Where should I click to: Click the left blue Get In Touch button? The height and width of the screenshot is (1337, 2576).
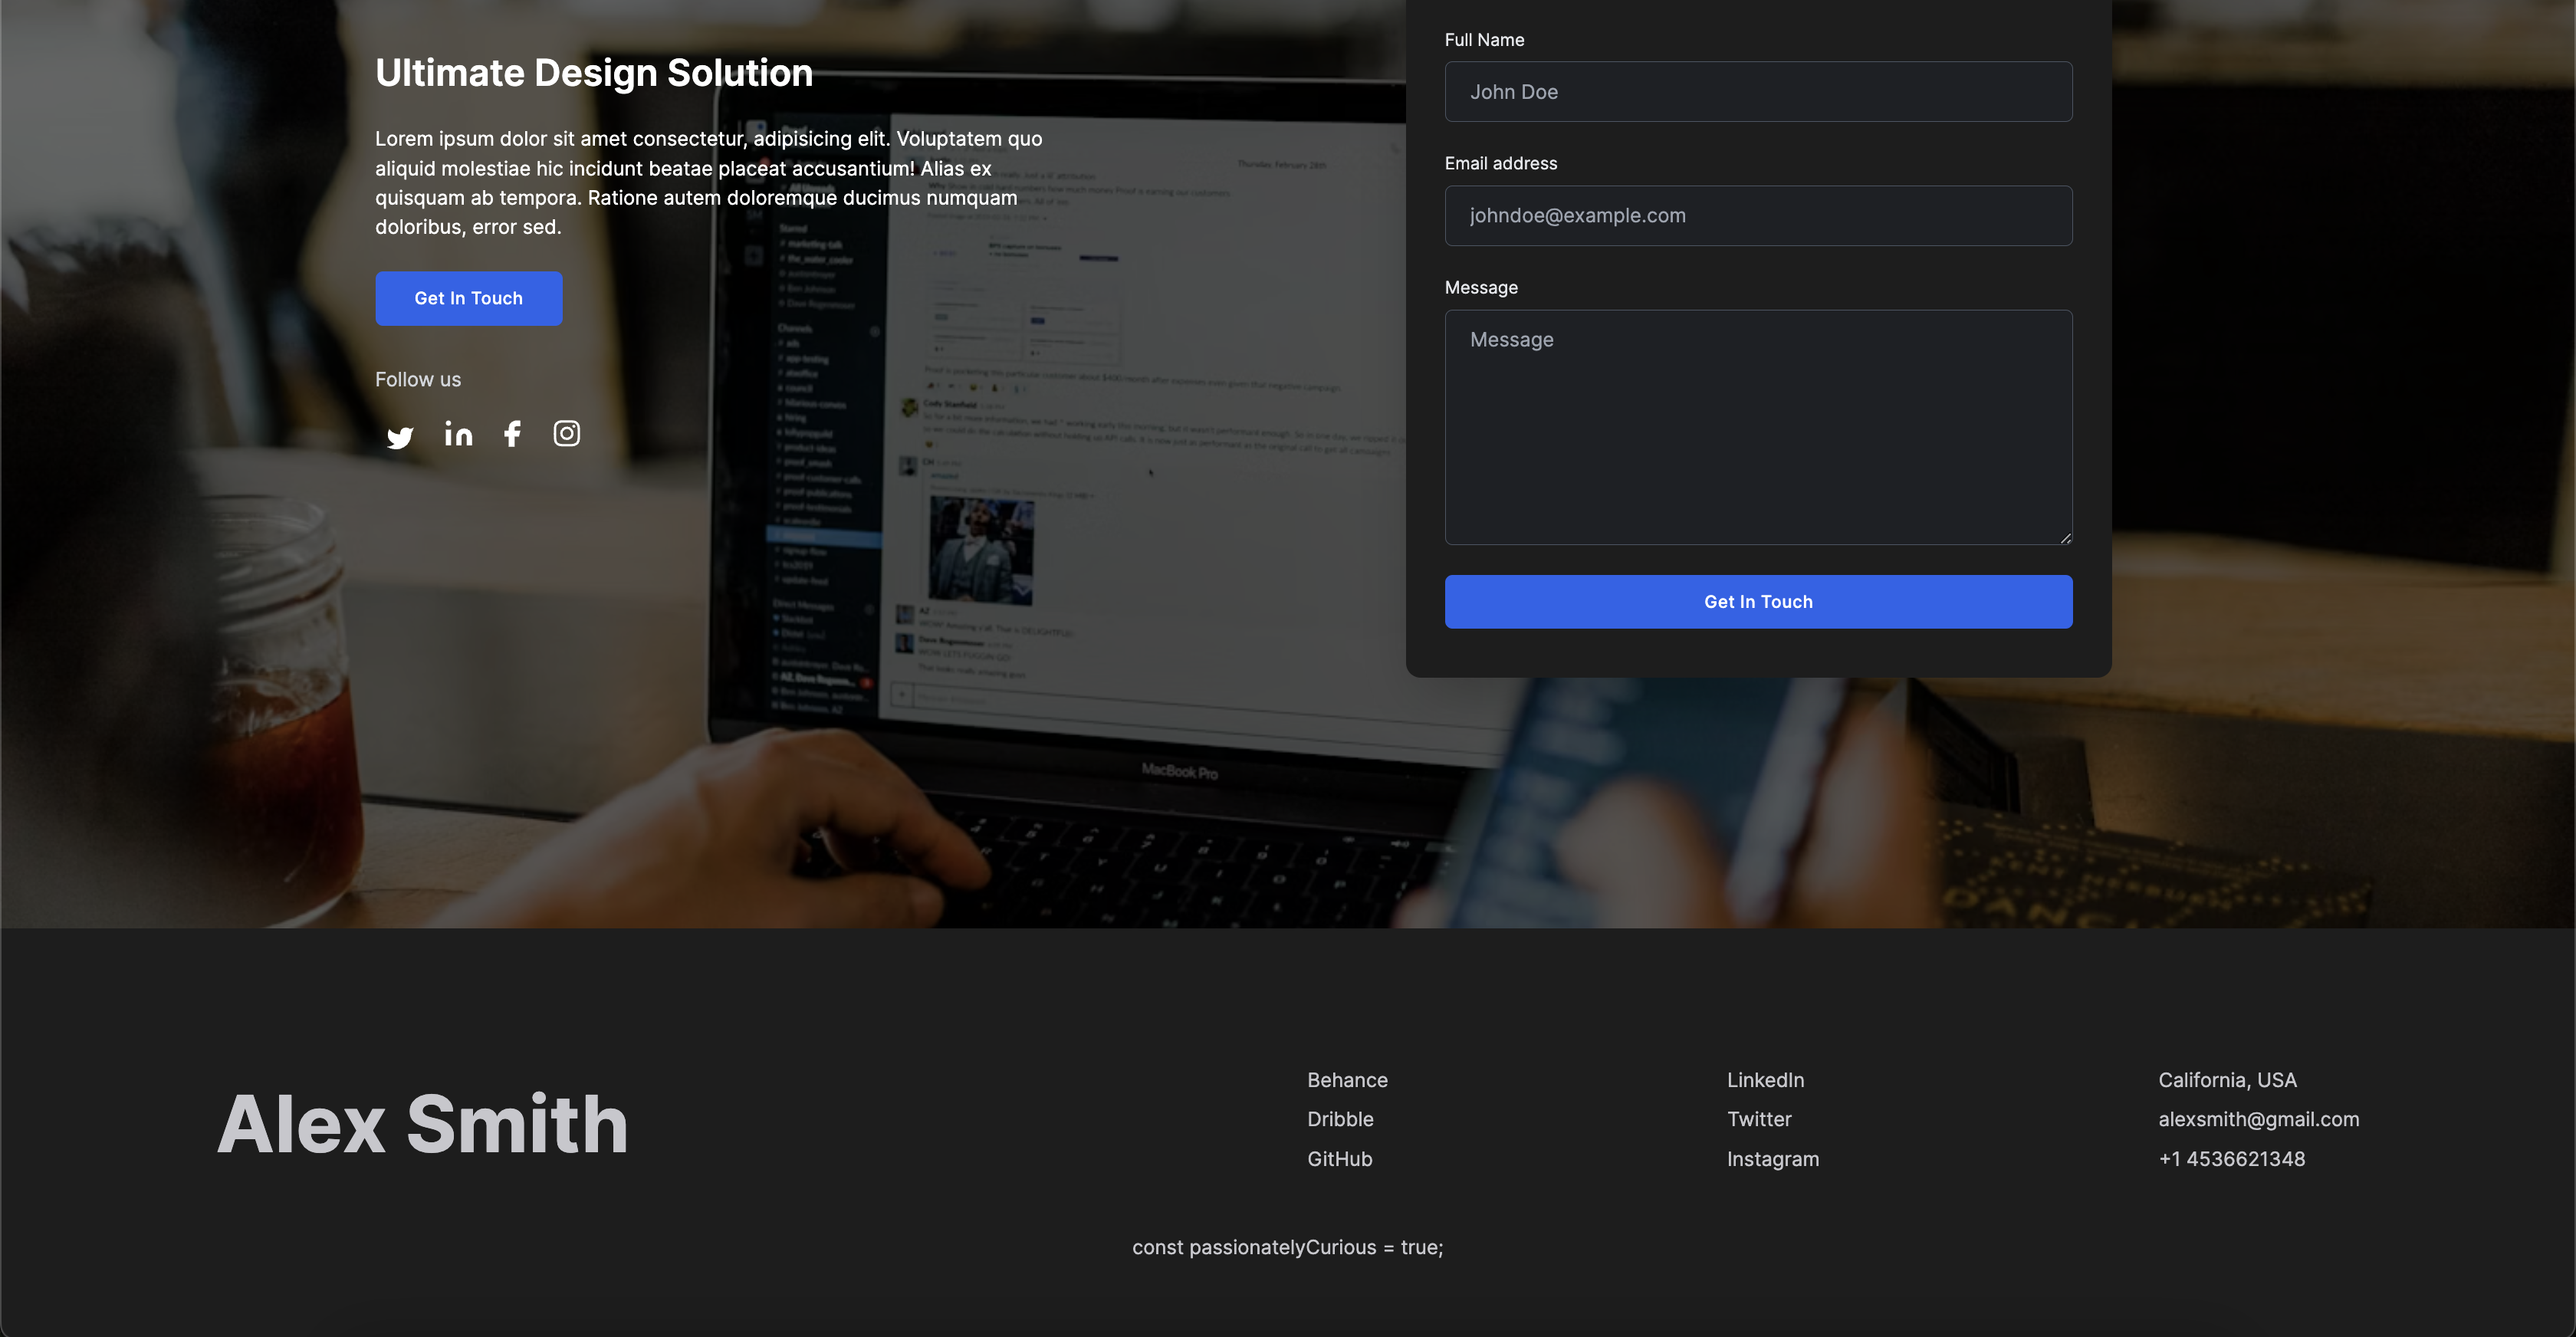468,298
